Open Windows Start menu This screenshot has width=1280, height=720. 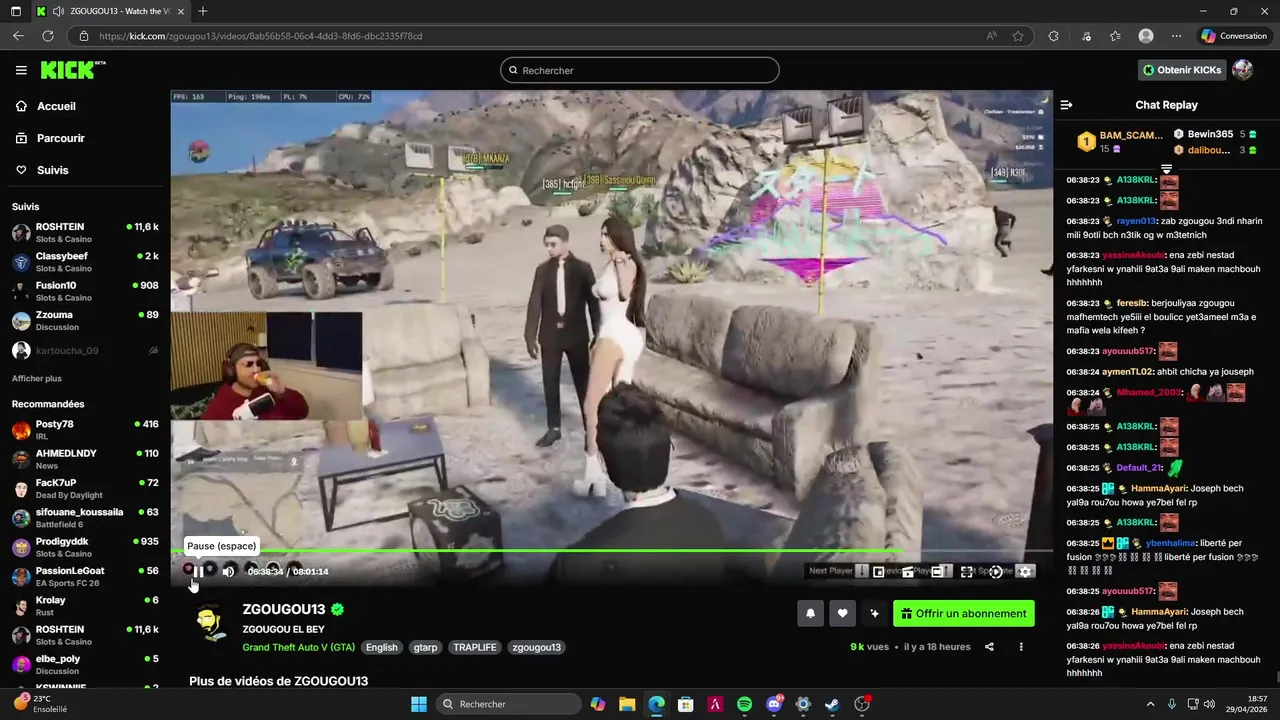419,704
